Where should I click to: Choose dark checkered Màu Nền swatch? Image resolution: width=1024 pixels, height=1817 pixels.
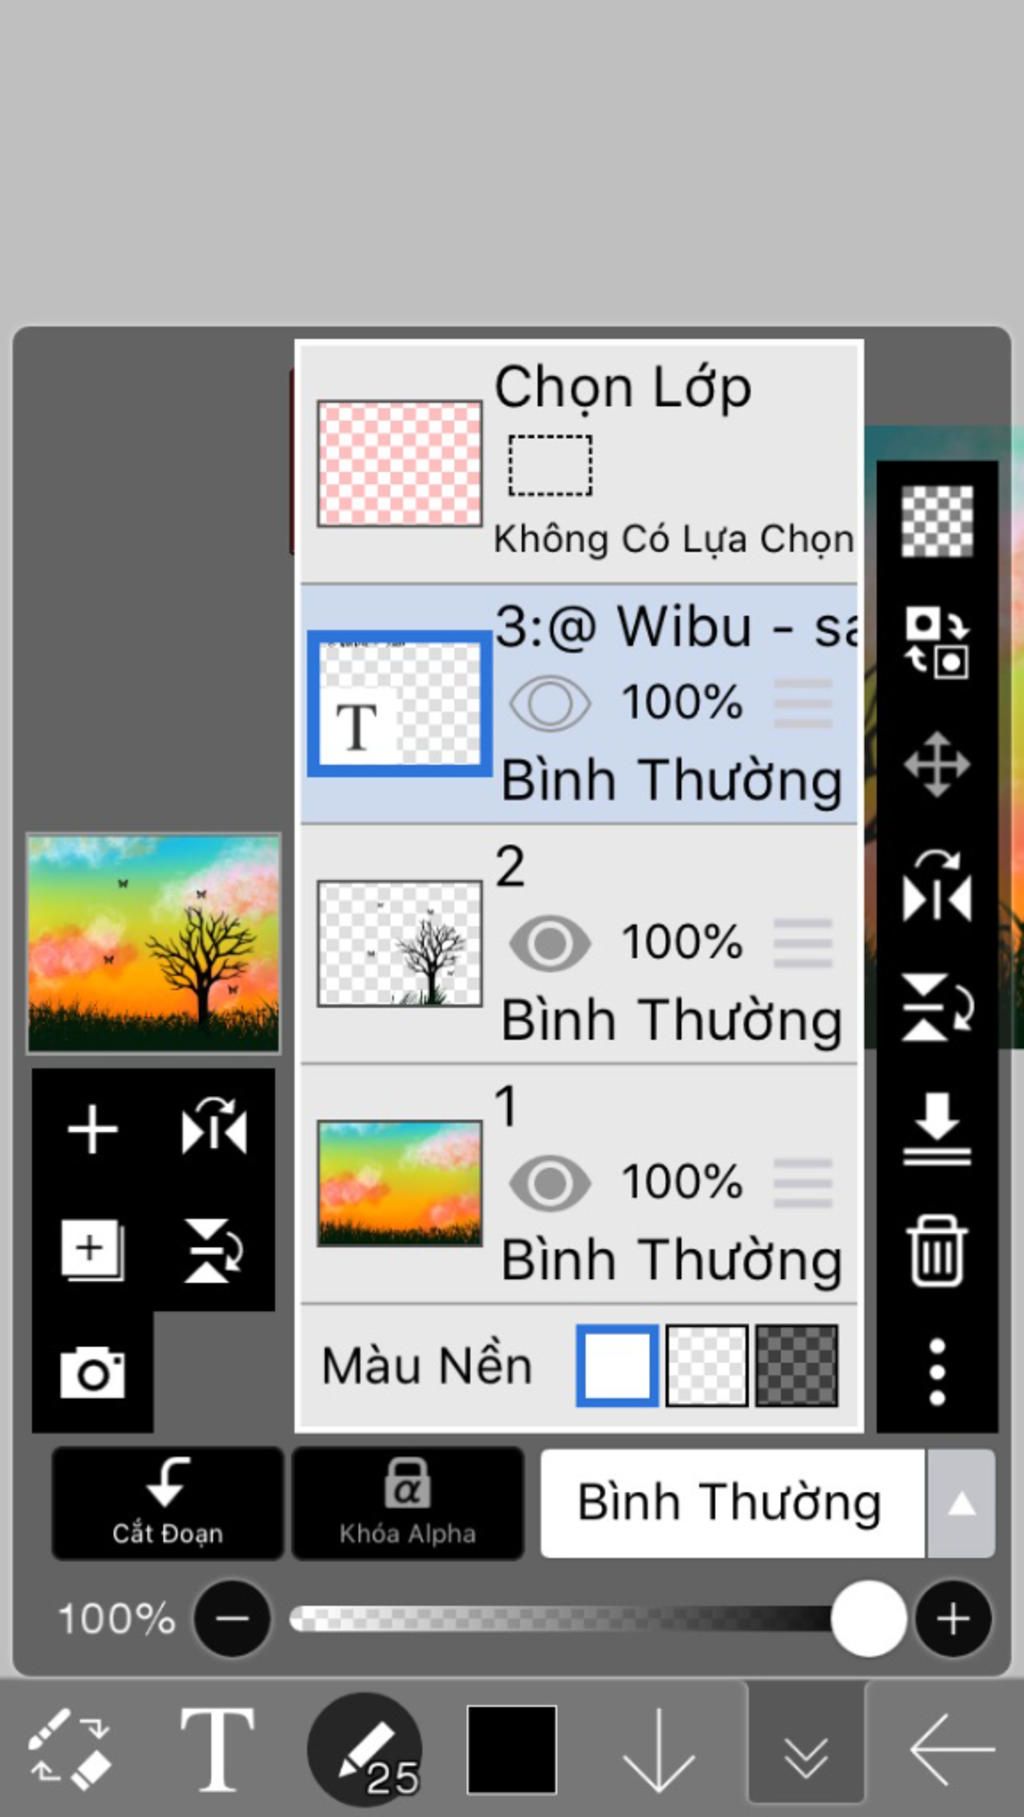point(796,1365)
